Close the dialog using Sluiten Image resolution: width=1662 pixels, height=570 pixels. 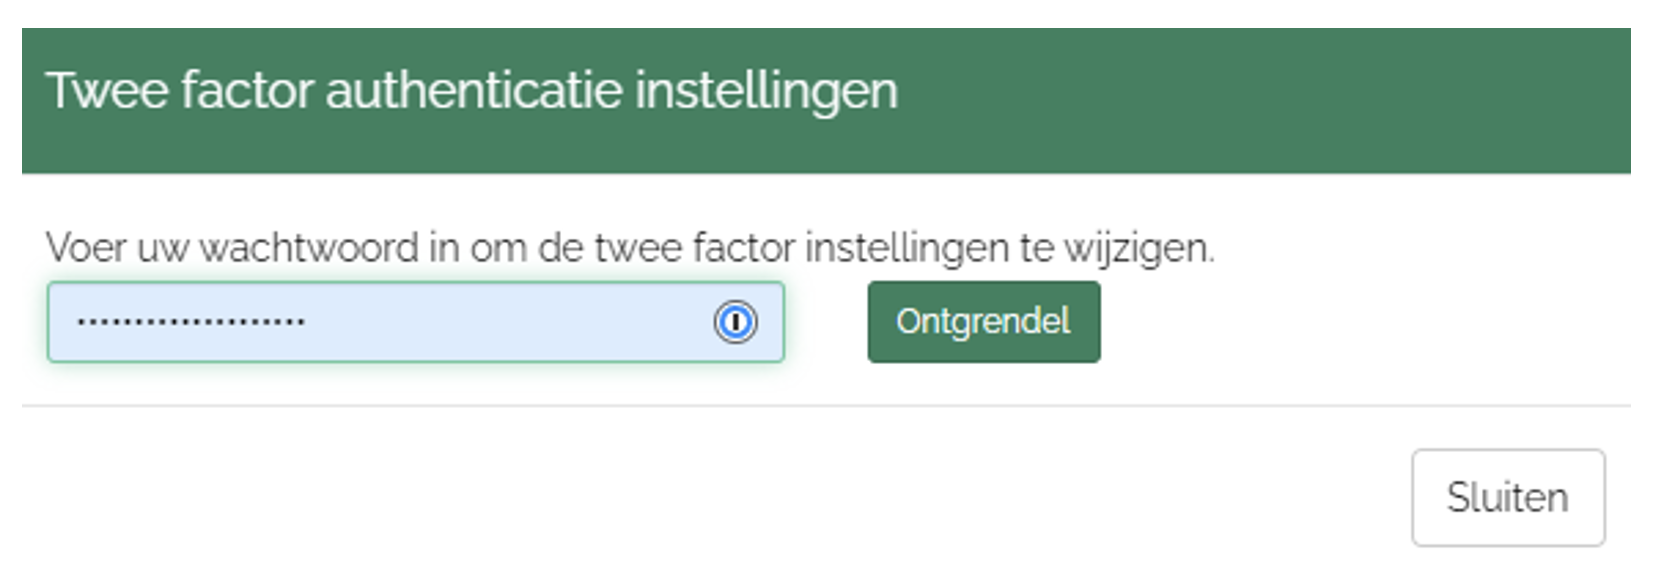pyautogui.click(x=1507, y=497)
